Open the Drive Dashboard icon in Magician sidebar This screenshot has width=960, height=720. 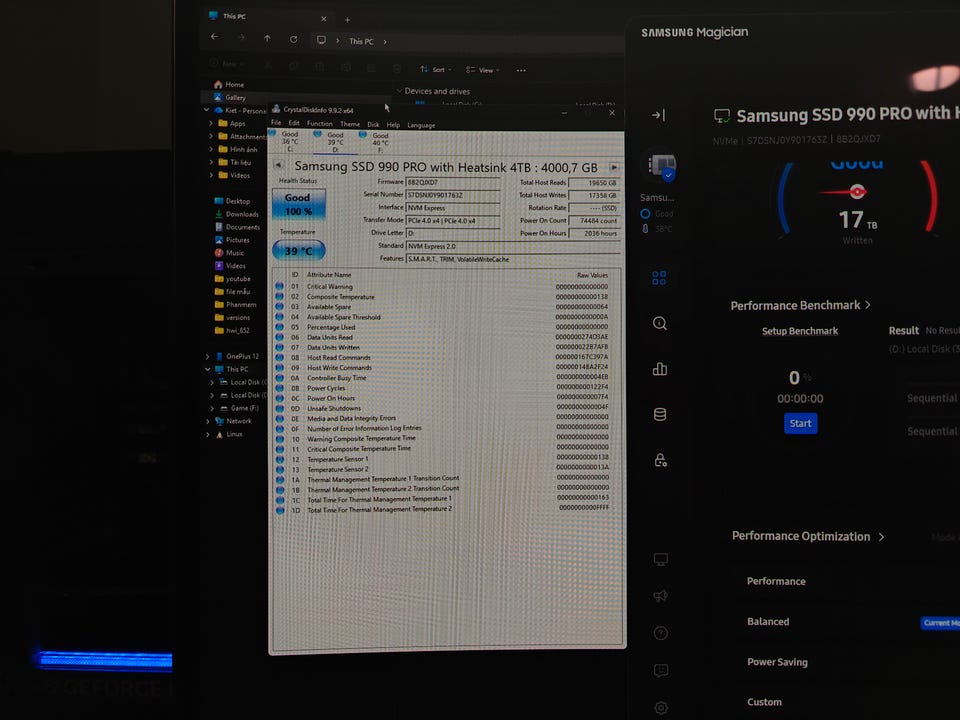tap(659, 278)
